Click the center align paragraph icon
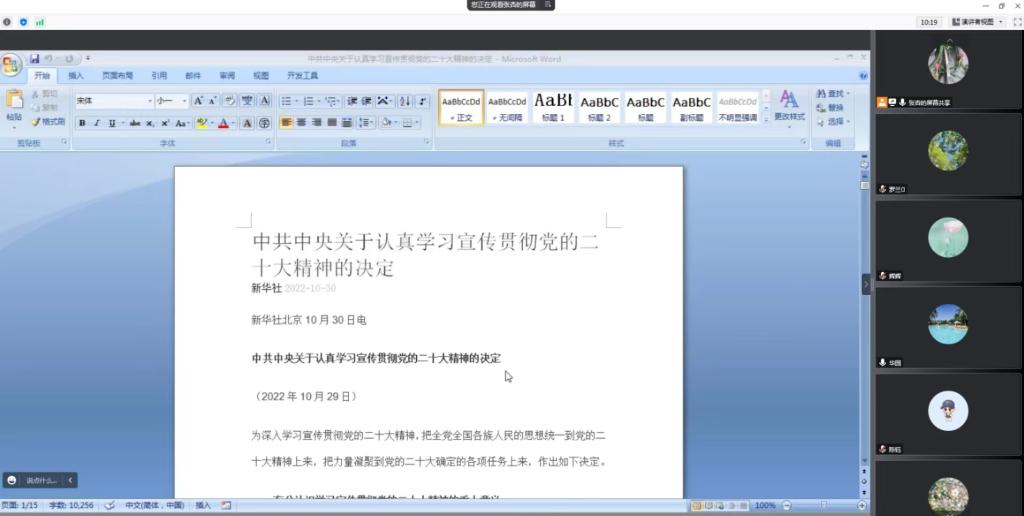Image resolution: width=1024 pixels, height=516 pixels. [302, 123]
